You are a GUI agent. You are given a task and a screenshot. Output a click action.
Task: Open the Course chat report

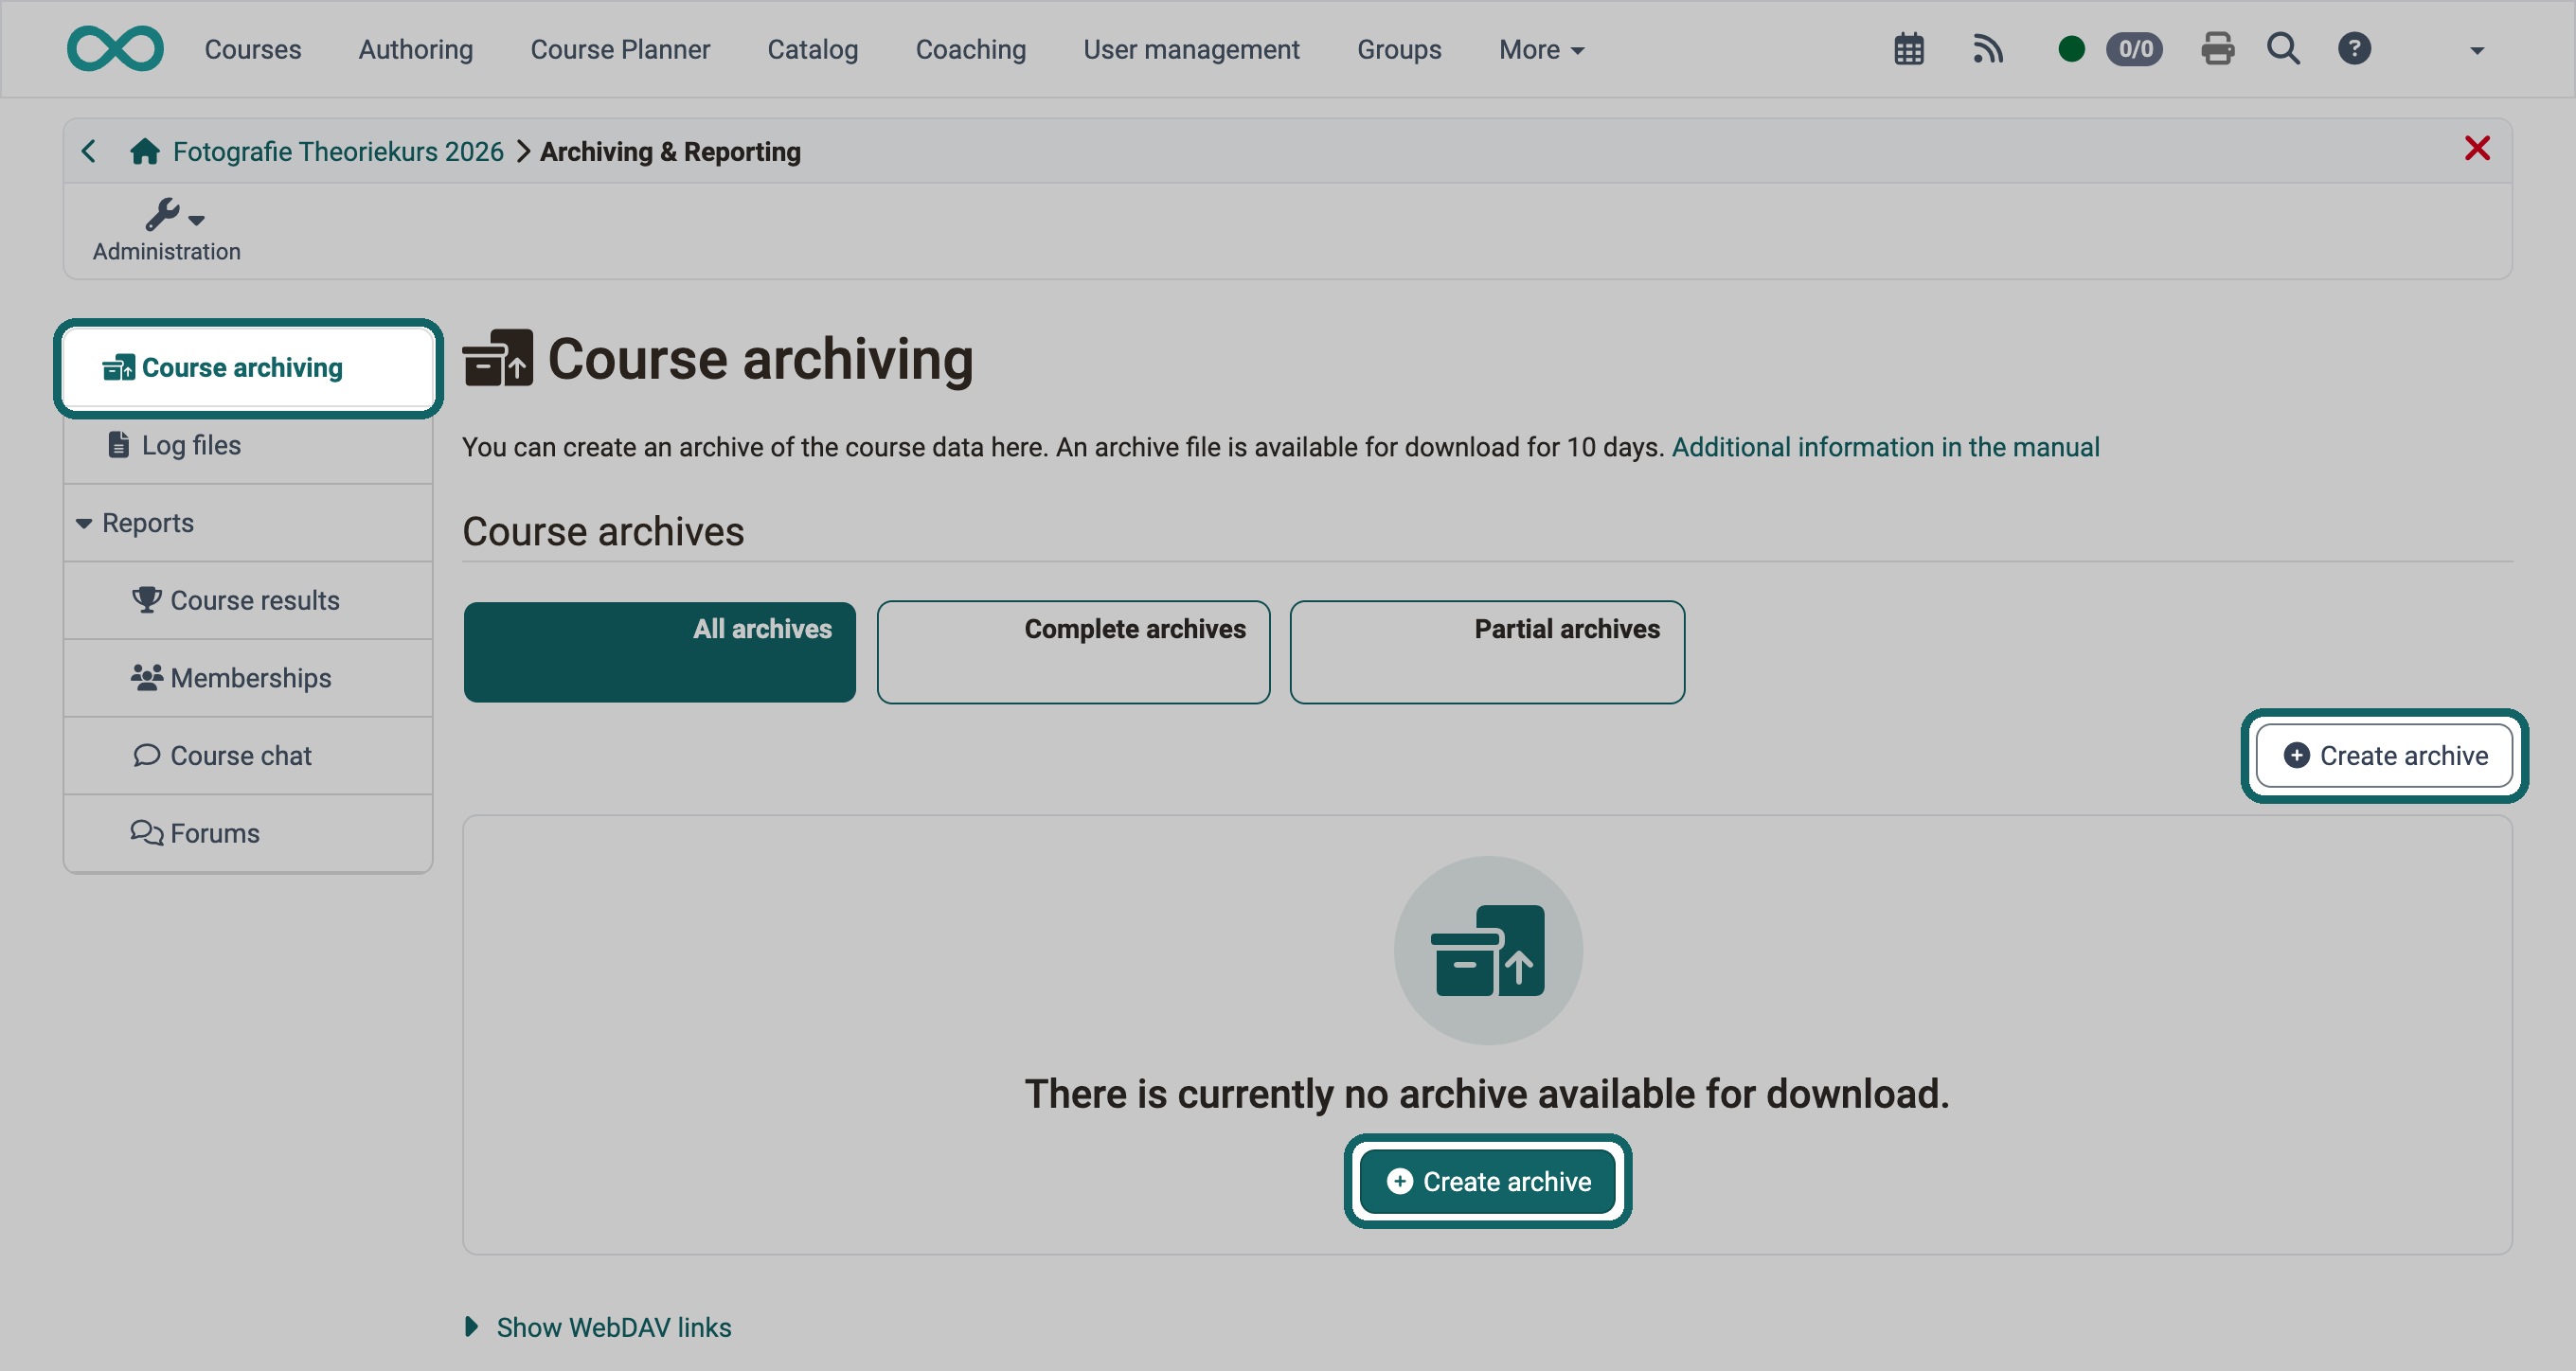[x=248, y=756]
